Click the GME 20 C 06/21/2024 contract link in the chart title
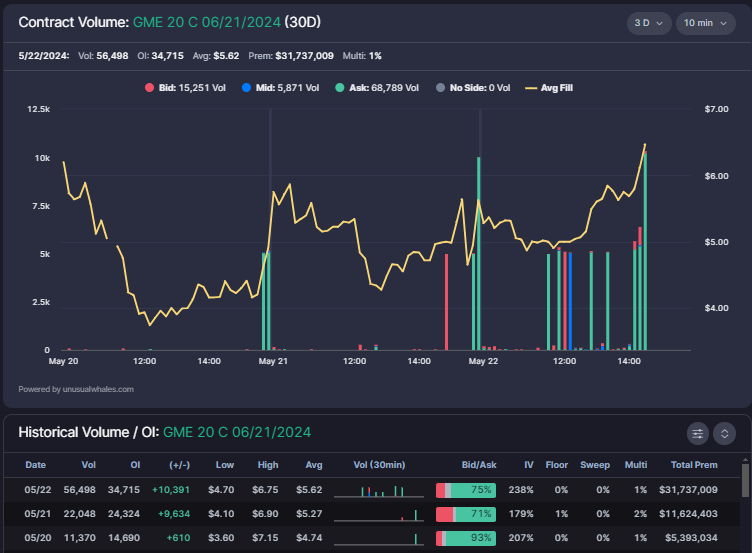Viewport: 752px width, 553px height. [x=207, y=22]
